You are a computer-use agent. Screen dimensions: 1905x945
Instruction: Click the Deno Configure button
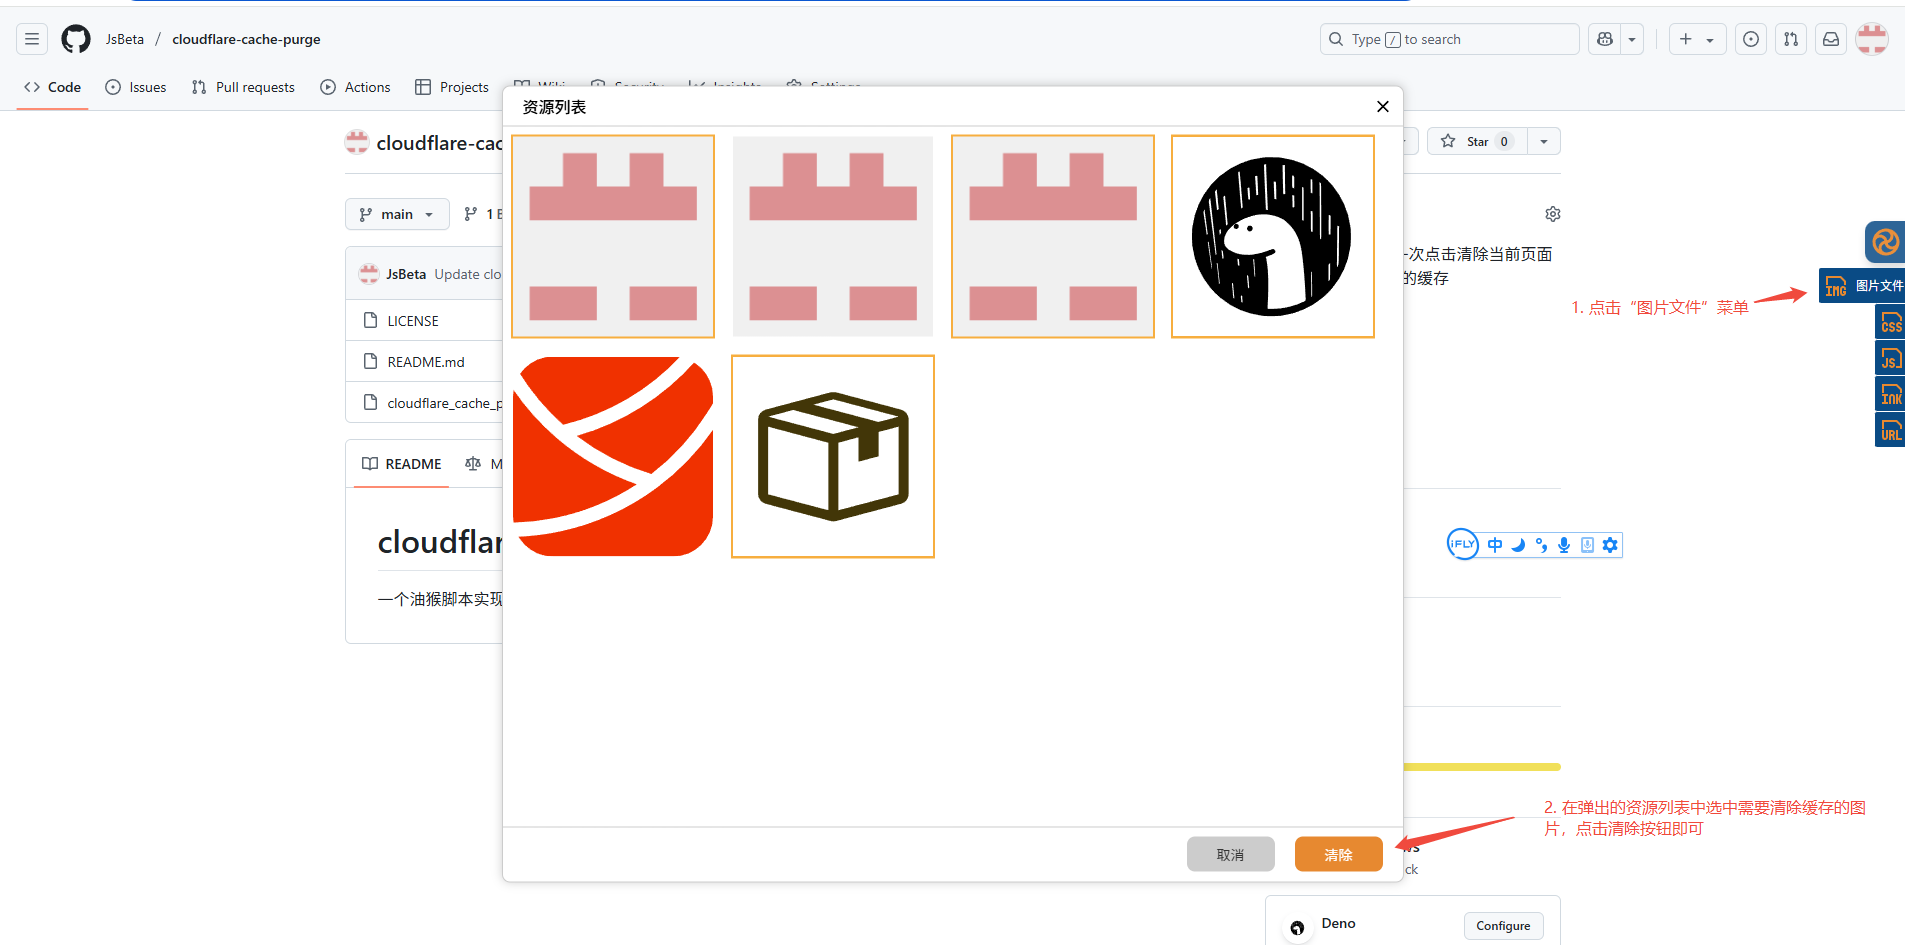tap(1504, 926)
